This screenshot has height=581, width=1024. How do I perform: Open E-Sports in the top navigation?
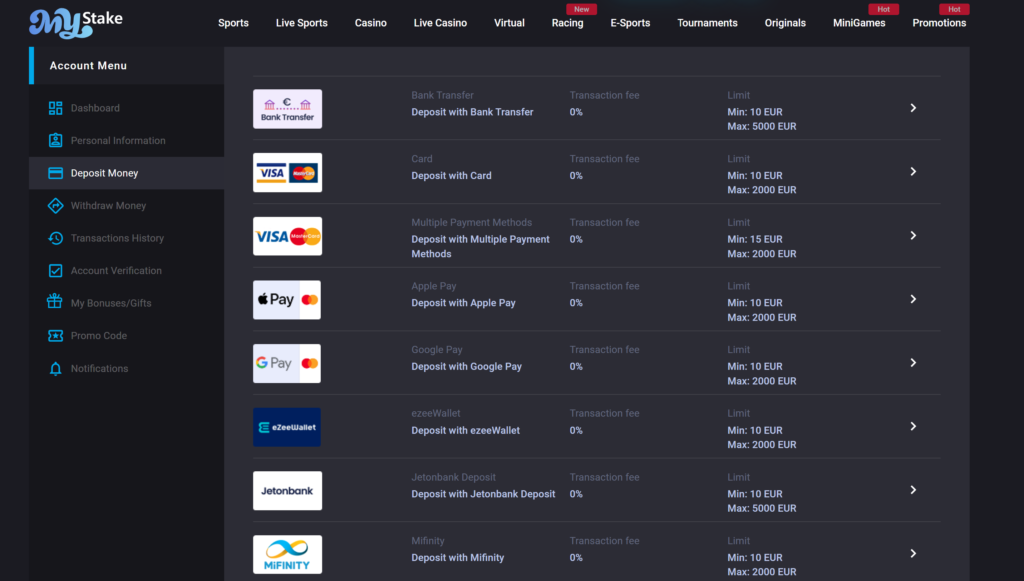point(630,23)
